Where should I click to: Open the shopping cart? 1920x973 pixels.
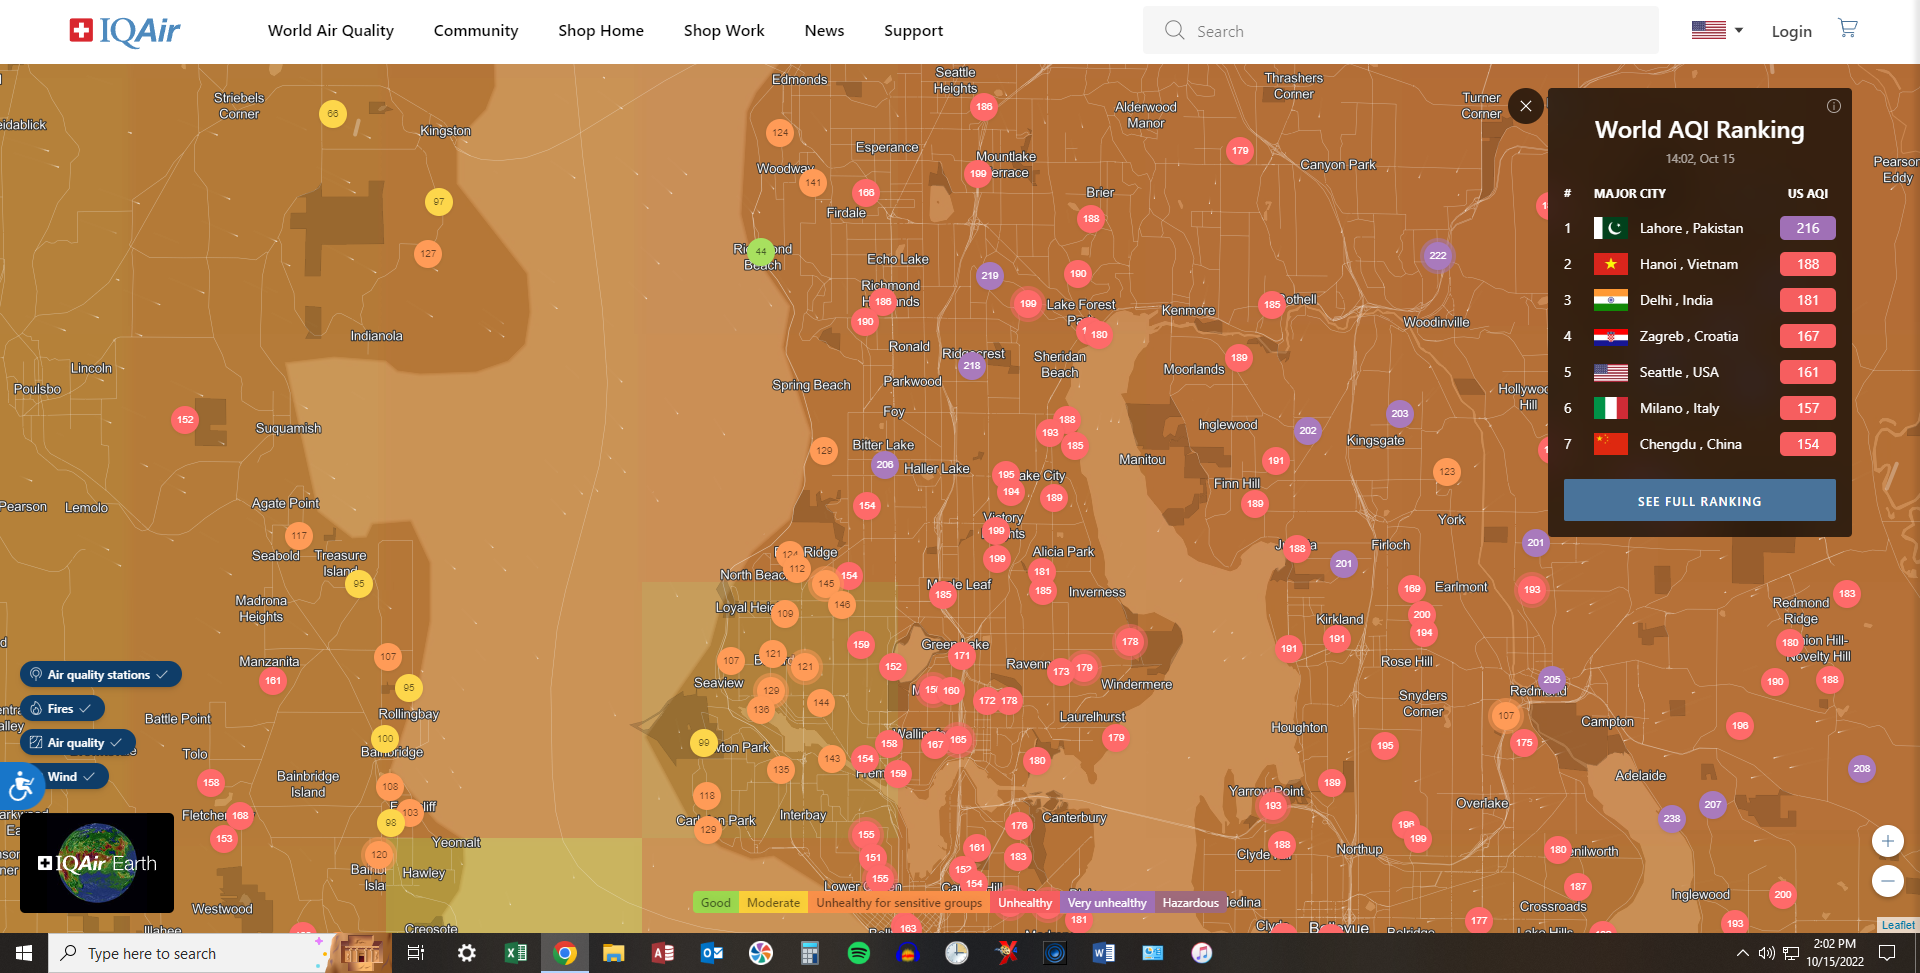pos(1847,29)
